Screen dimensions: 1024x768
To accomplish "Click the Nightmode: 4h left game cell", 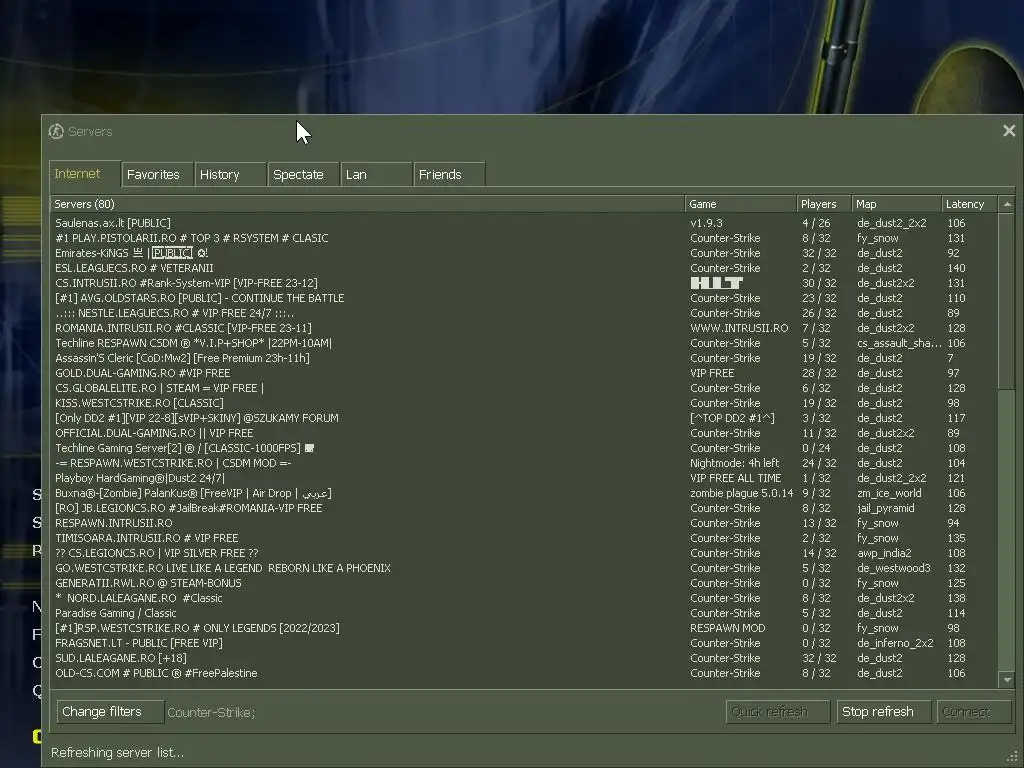I will [734, 463].
